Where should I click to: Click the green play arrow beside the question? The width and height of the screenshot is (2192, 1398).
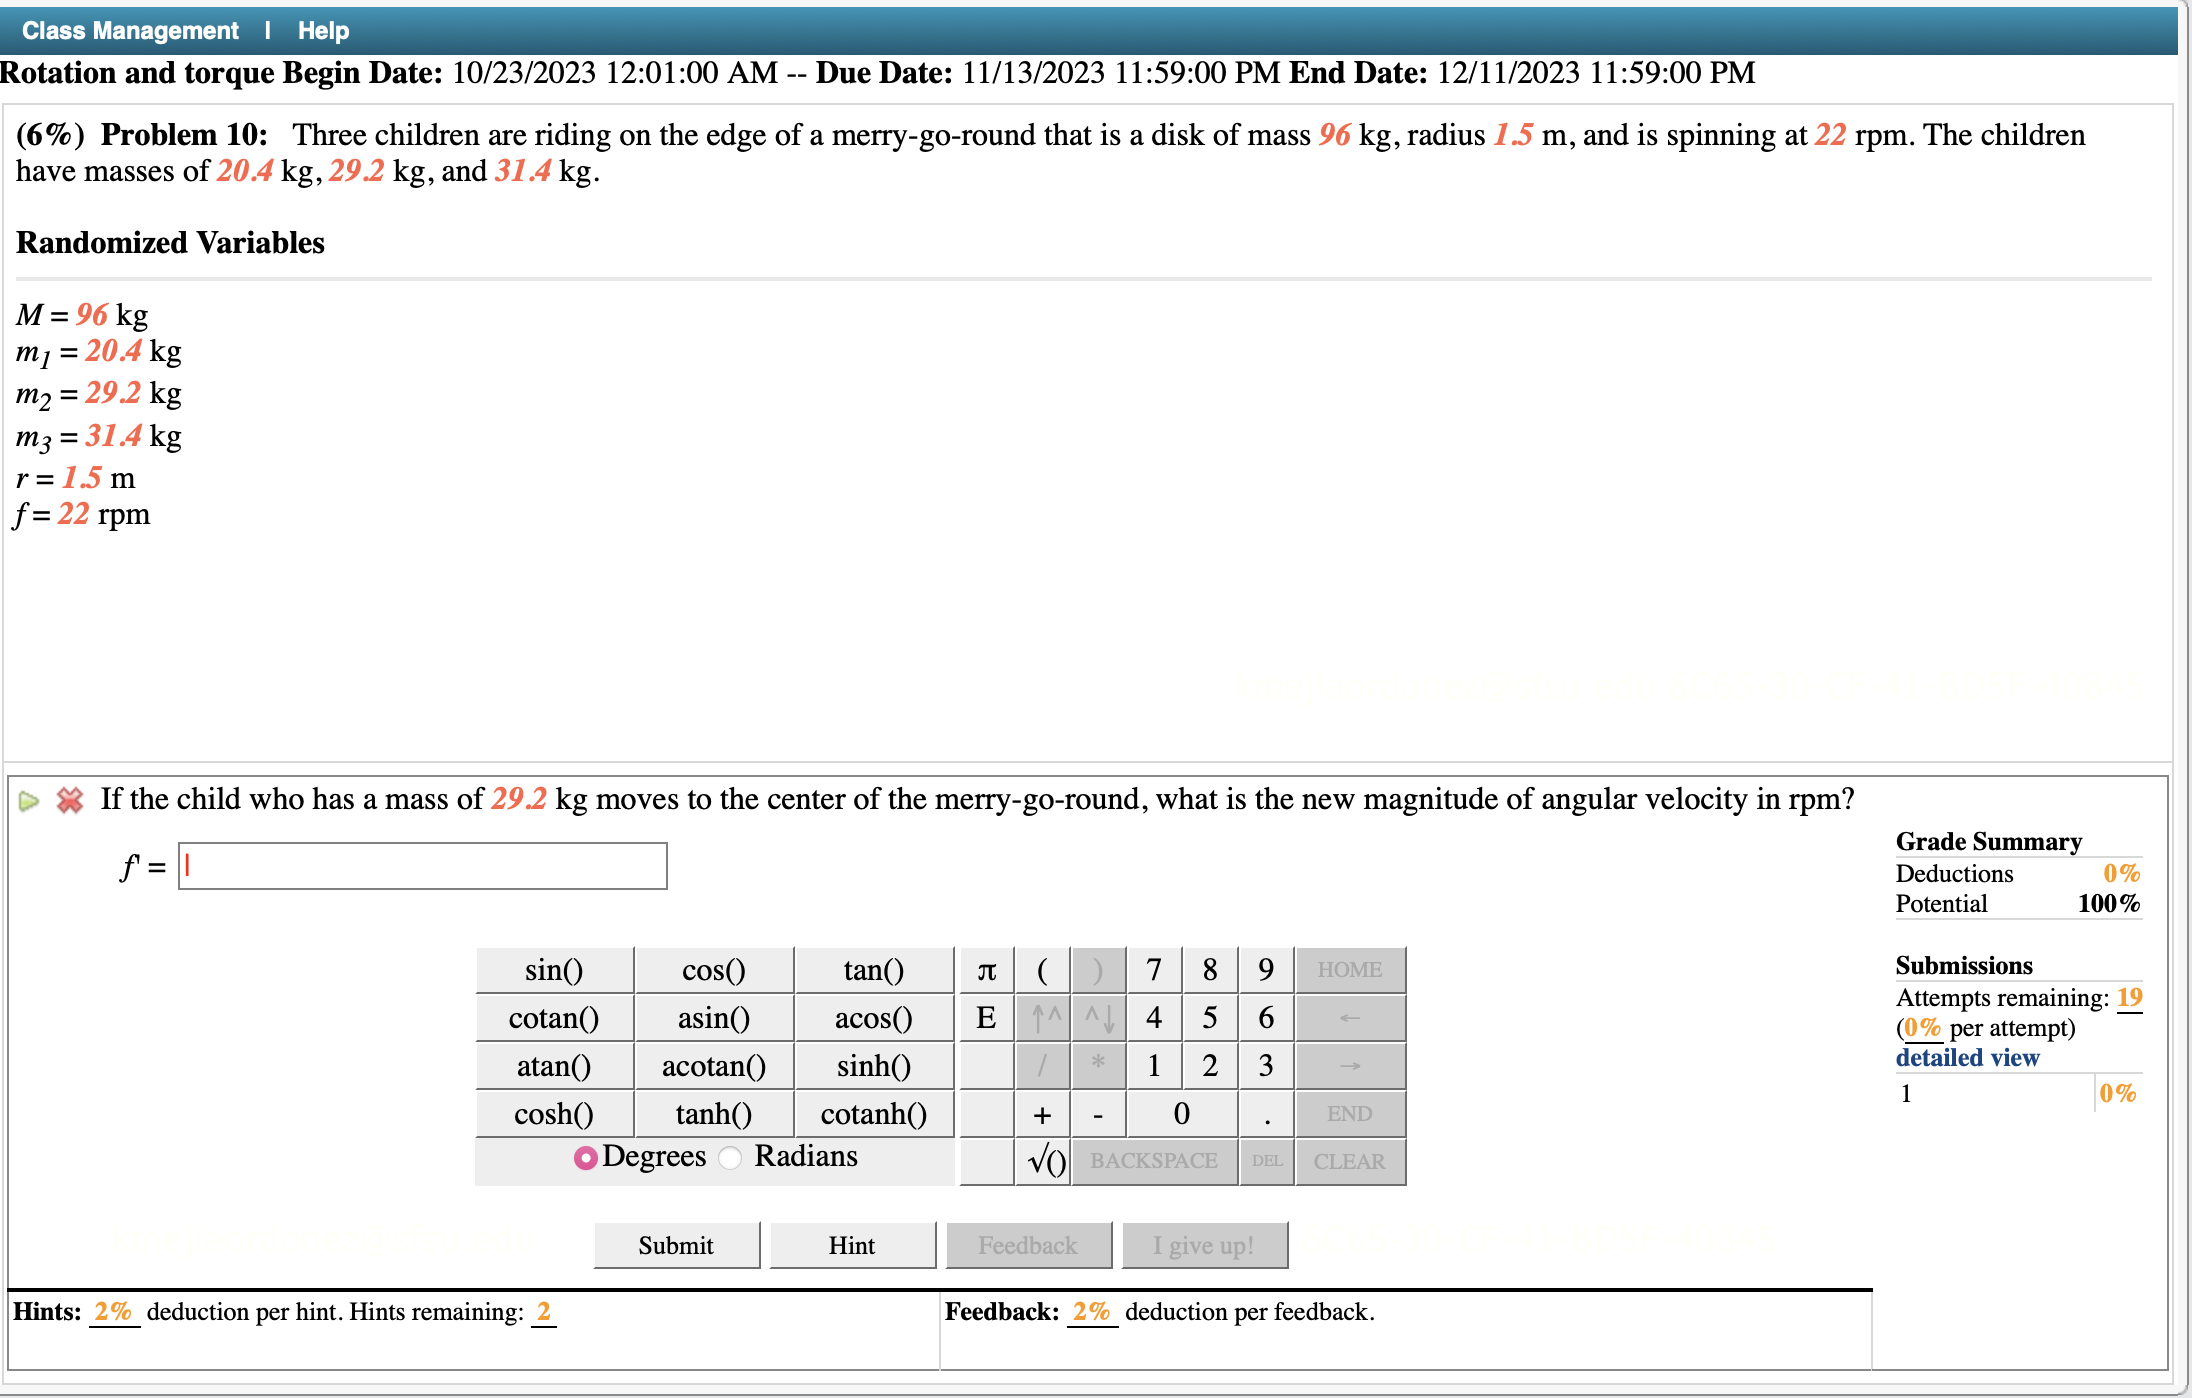pyautogui.click(x=29, y=801)
